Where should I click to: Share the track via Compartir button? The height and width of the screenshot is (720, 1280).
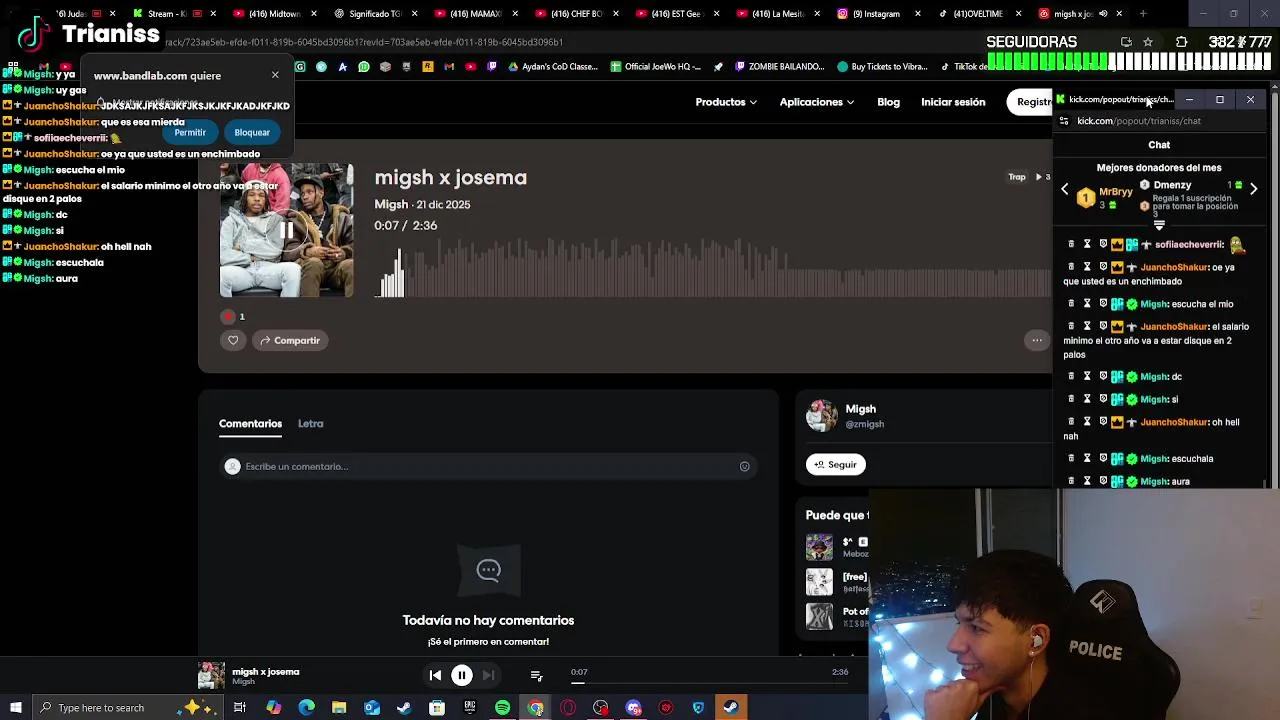290,340
